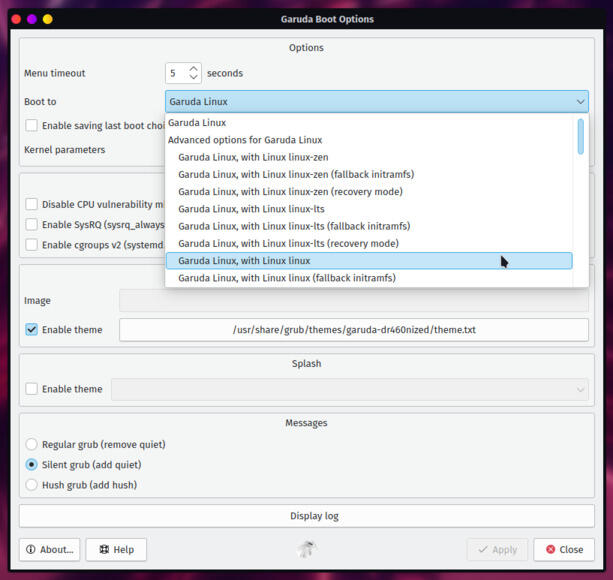This screenshot has width=613, height=580.
Task: Check Enable theme under Splash section
Action: click(32, 389)
